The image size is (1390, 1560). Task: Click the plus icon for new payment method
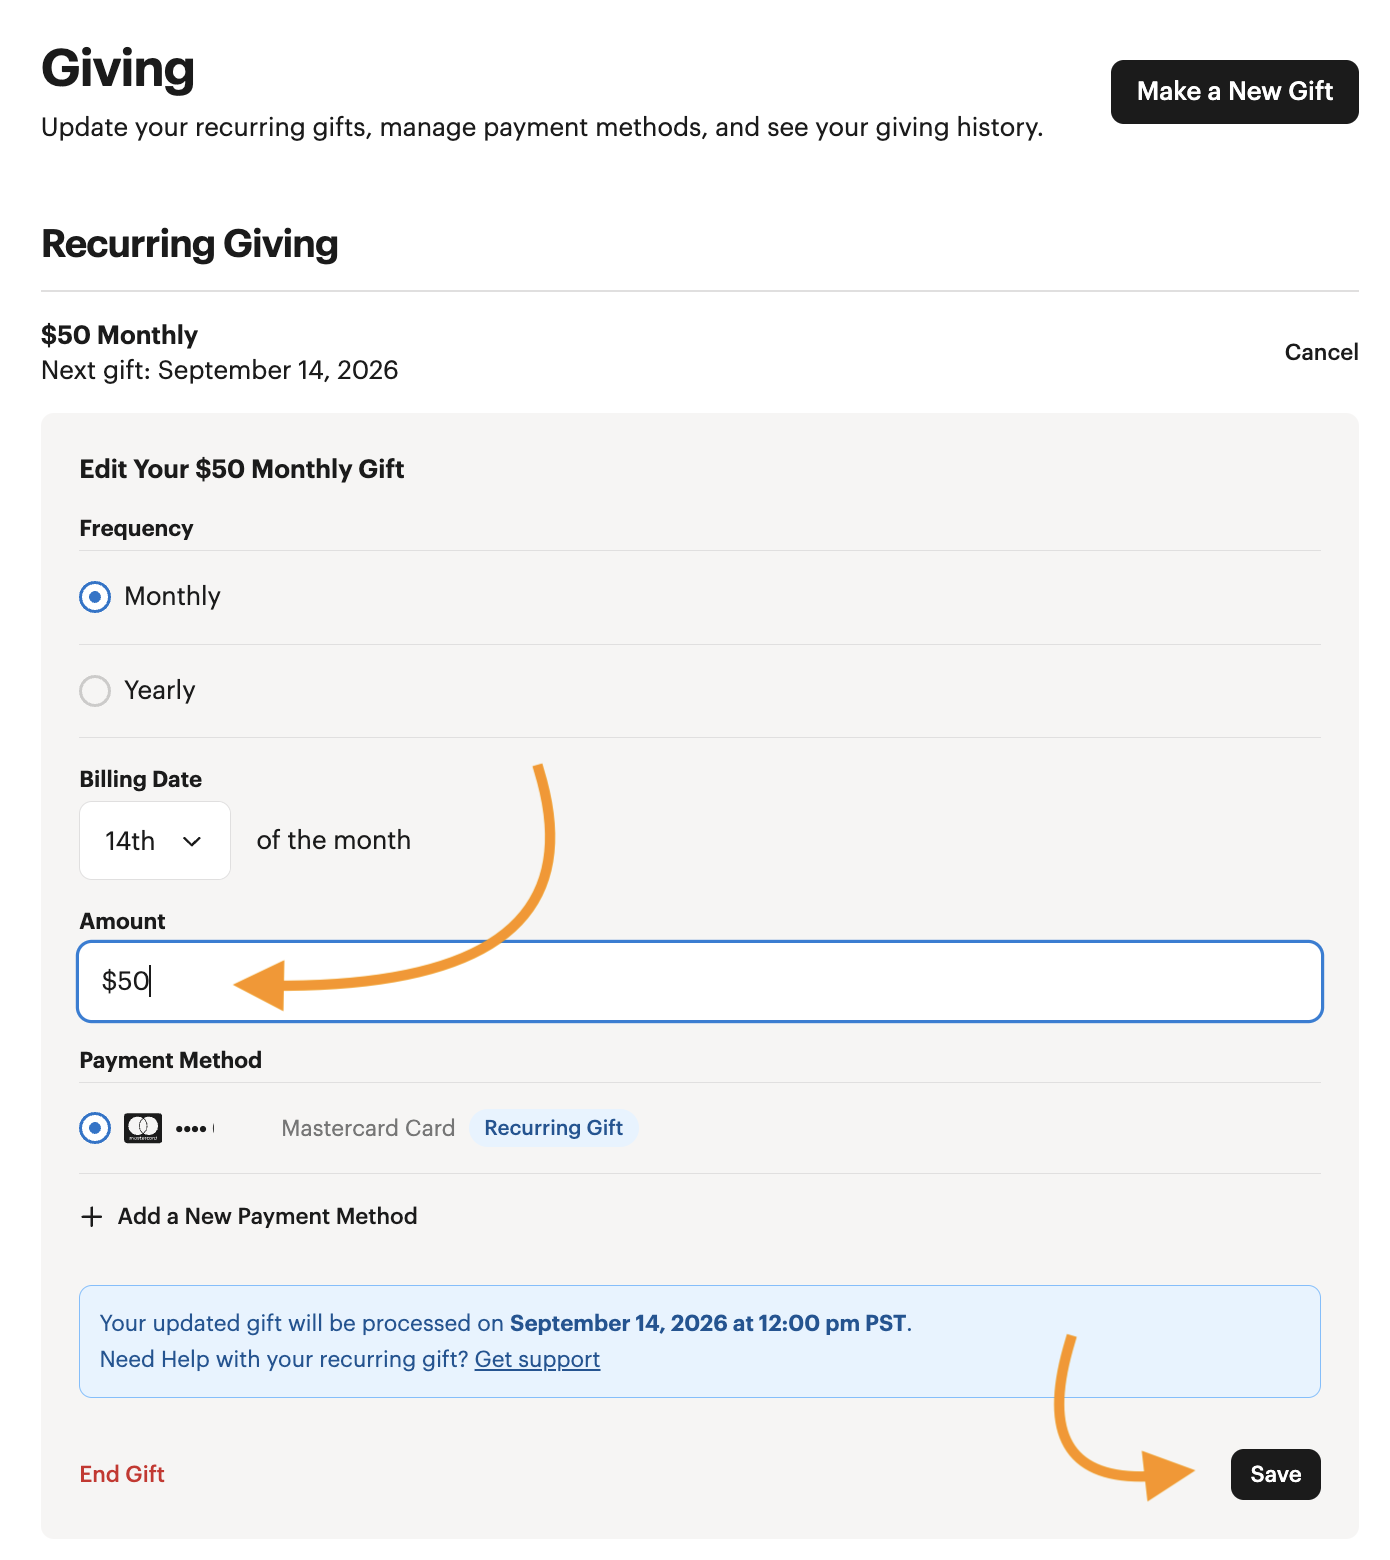coord(92,1216)
